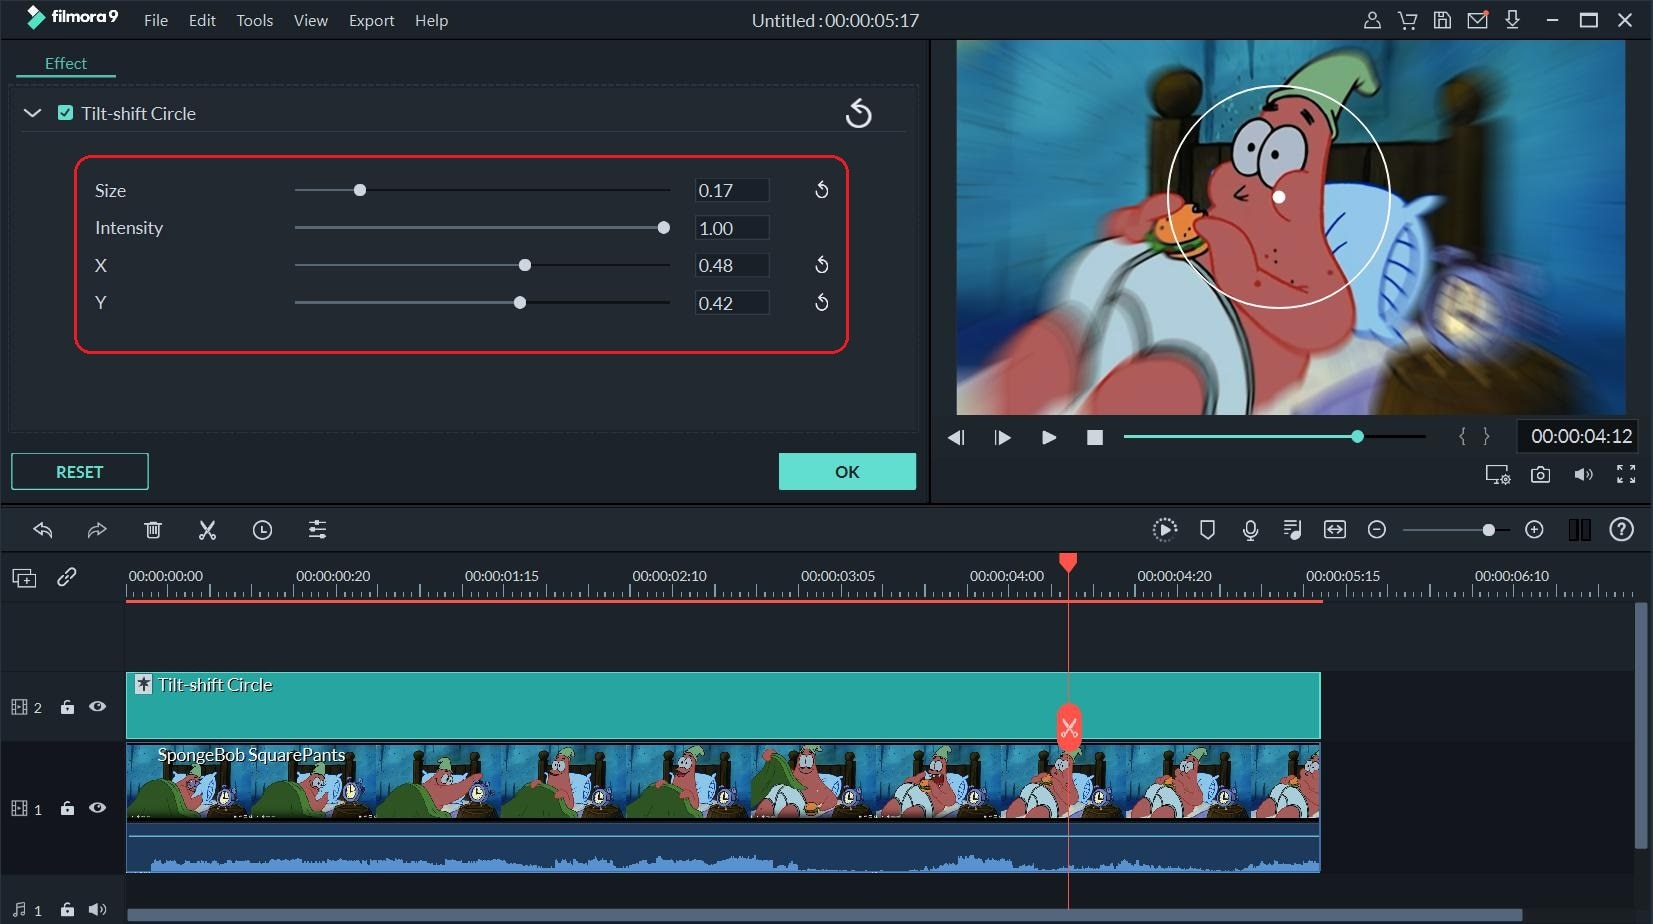This screenshot has height=924, width=1653.
Task: Open the audio mixer icon
Action: point(1292,530)
